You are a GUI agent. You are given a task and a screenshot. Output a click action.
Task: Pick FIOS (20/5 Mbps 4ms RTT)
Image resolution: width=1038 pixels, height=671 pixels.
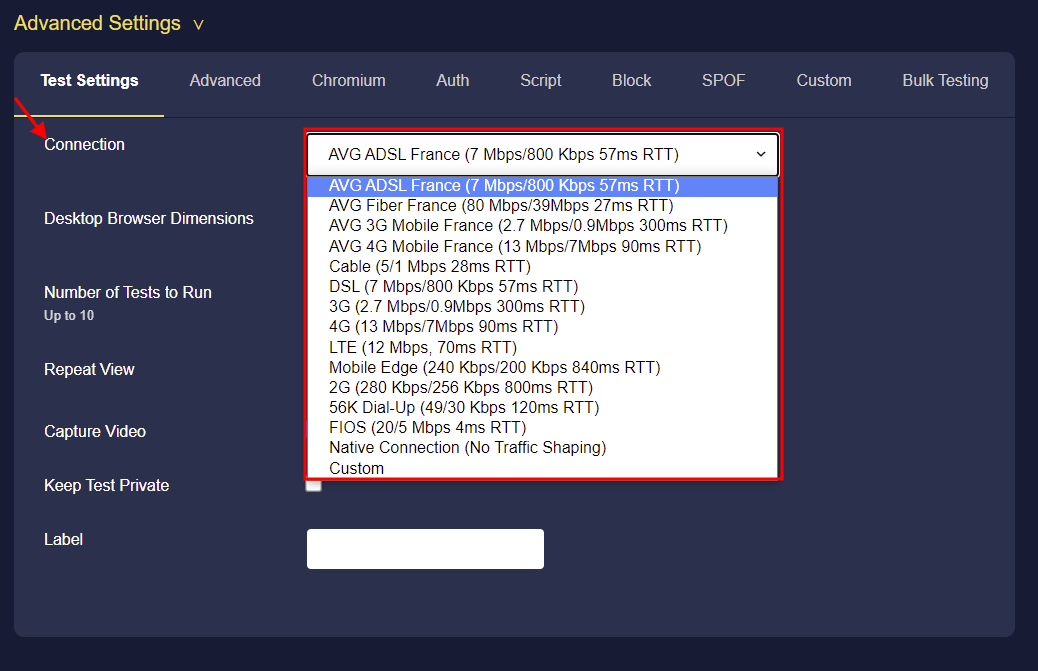coord(543,427)
